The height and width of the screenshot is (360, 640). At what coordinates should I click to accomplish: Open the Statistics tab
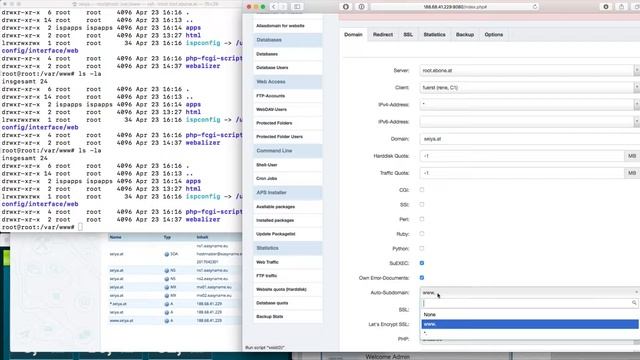434,35
